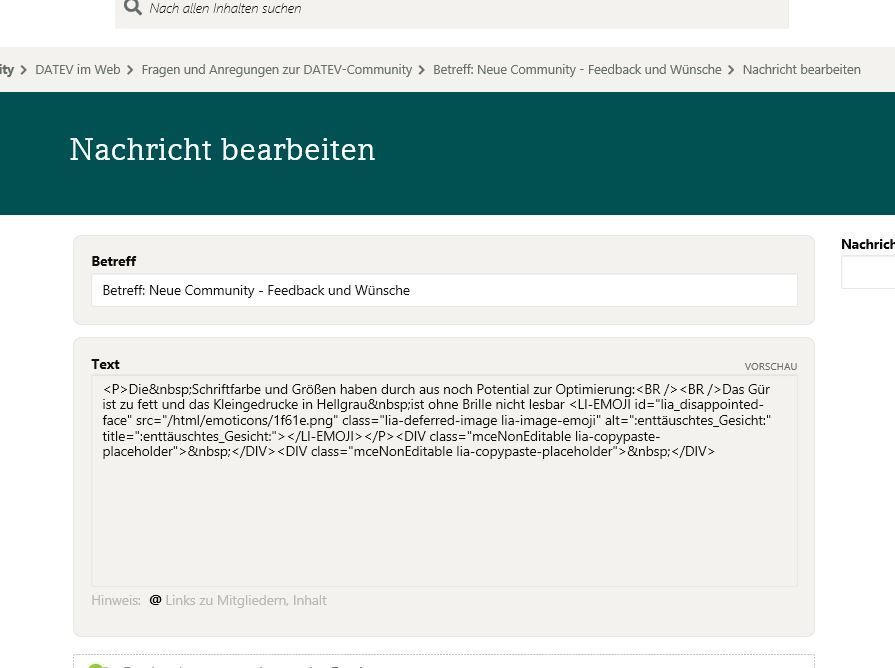895x668 pixels.
Task: Click the chevron before DATEV im Web
Action: [x=24, y=70]
